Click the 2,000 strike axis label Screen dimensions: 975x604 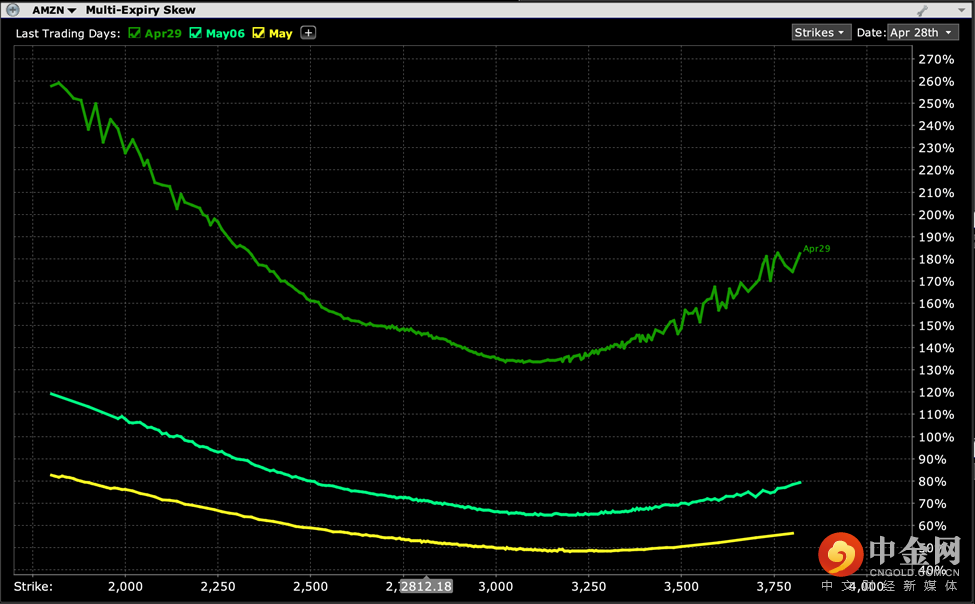(x=125, y=587)
